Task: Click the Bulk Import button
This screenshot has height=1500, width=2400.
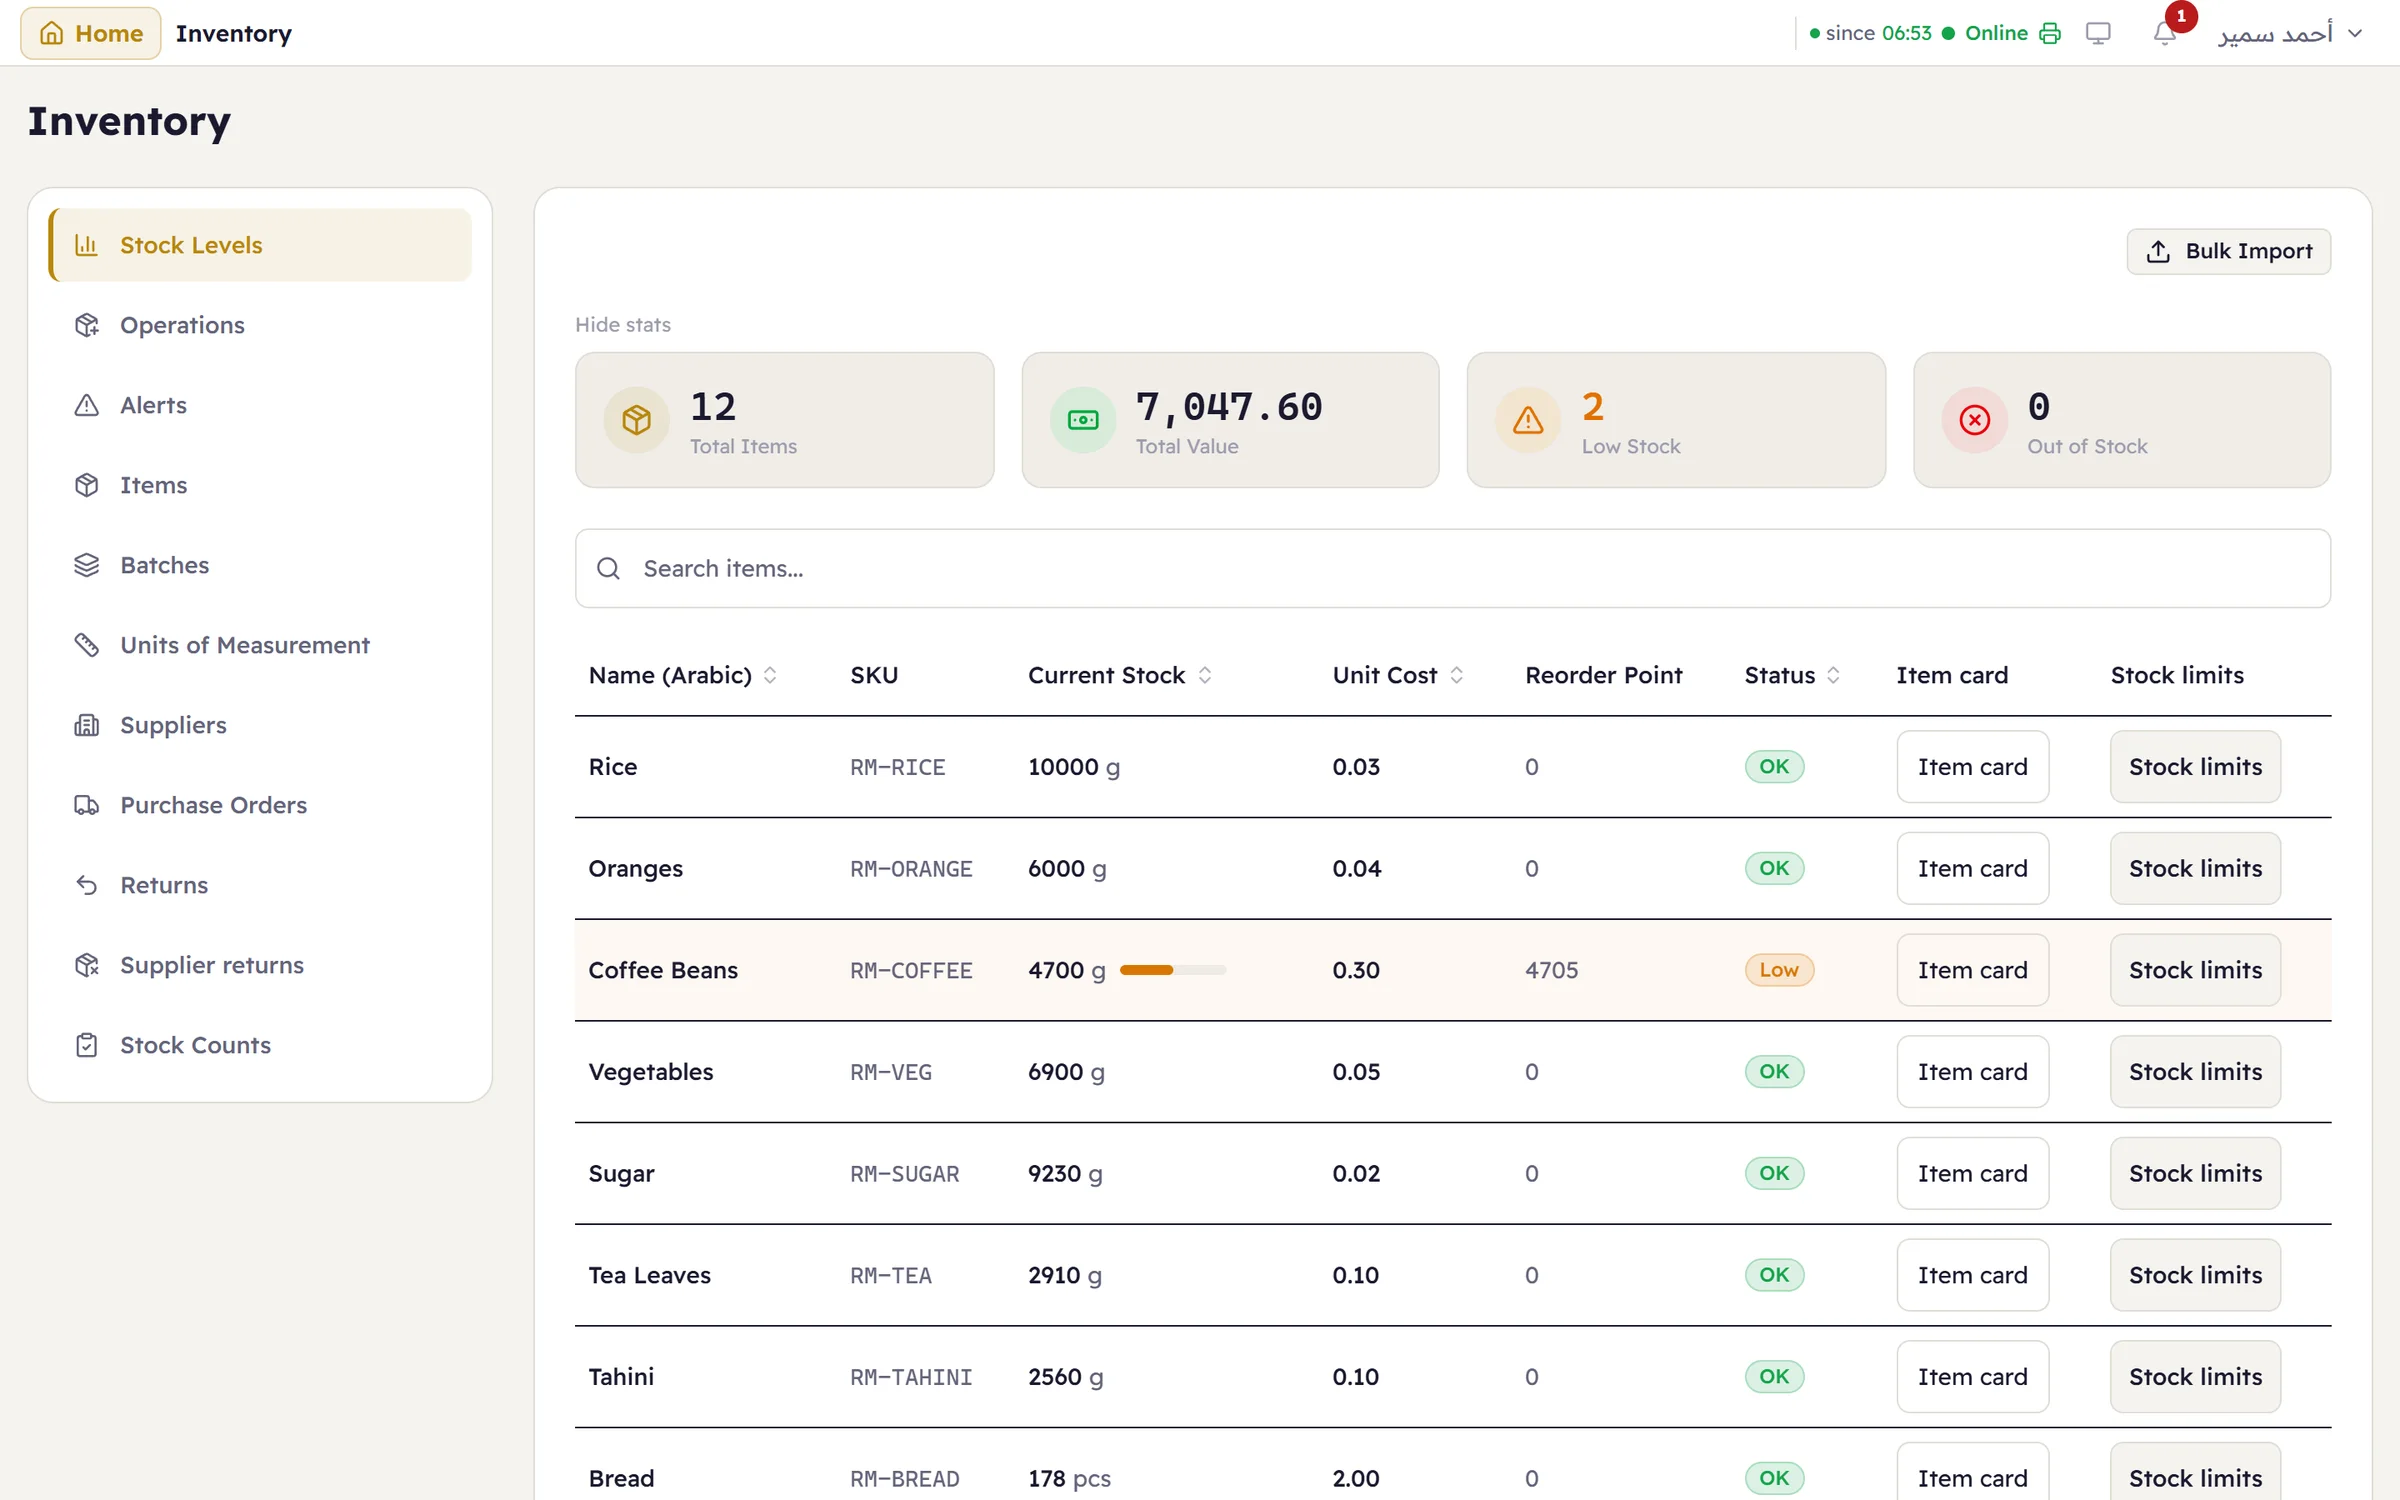Action: click(x=2228, y=251)
